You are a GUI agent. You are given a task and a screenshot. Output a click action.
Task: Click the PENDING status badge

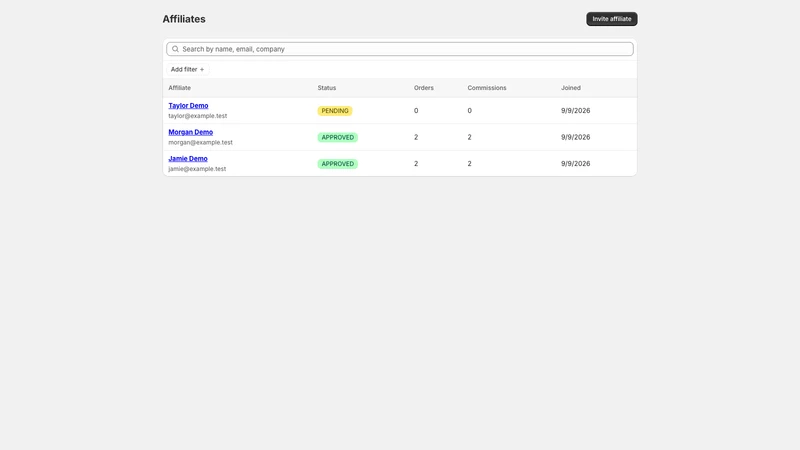pos(335,111)
